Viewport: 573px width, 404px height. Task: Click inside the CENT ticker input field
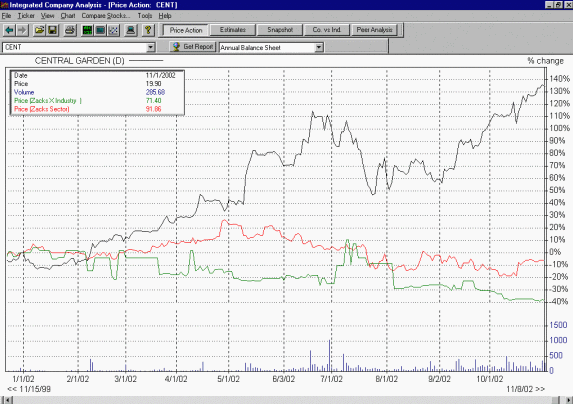point(75,47)
